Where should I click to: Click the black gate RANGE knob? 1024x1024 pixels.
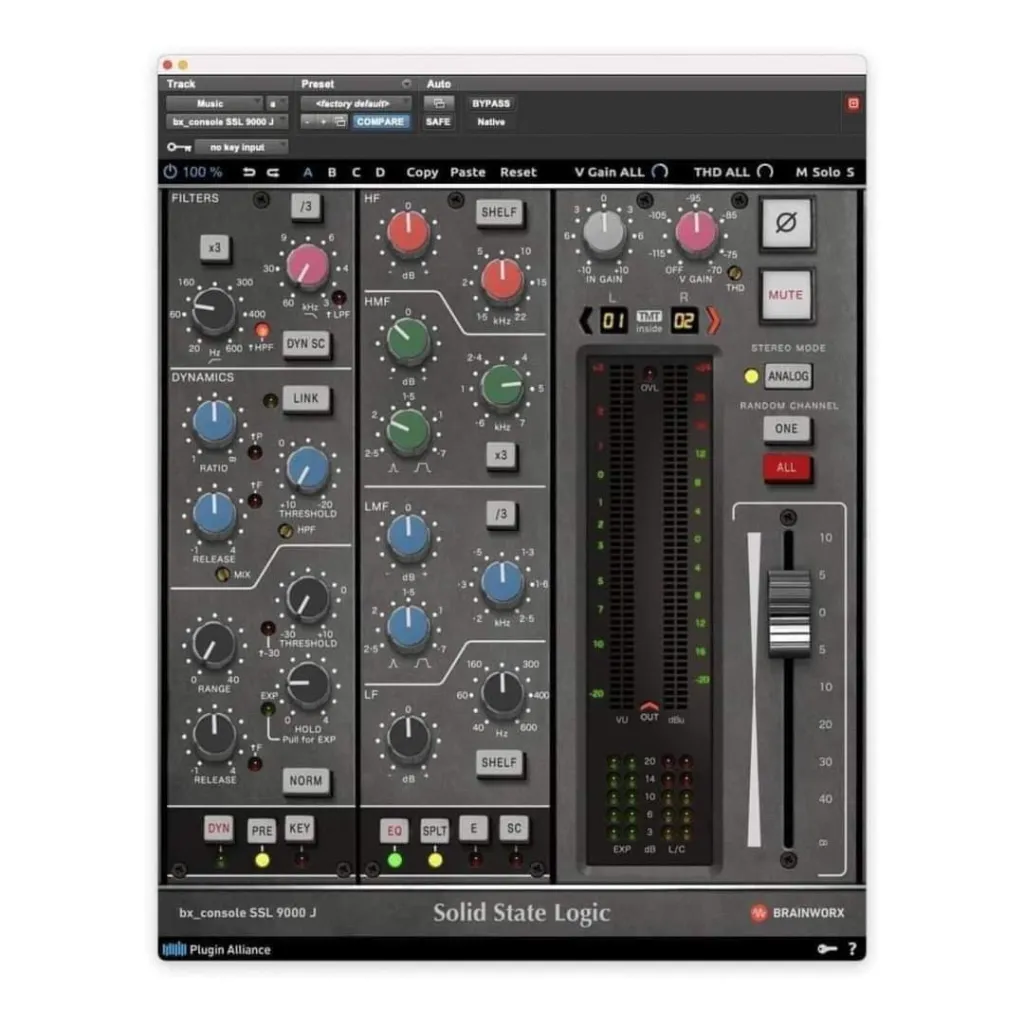click(214, 643)
